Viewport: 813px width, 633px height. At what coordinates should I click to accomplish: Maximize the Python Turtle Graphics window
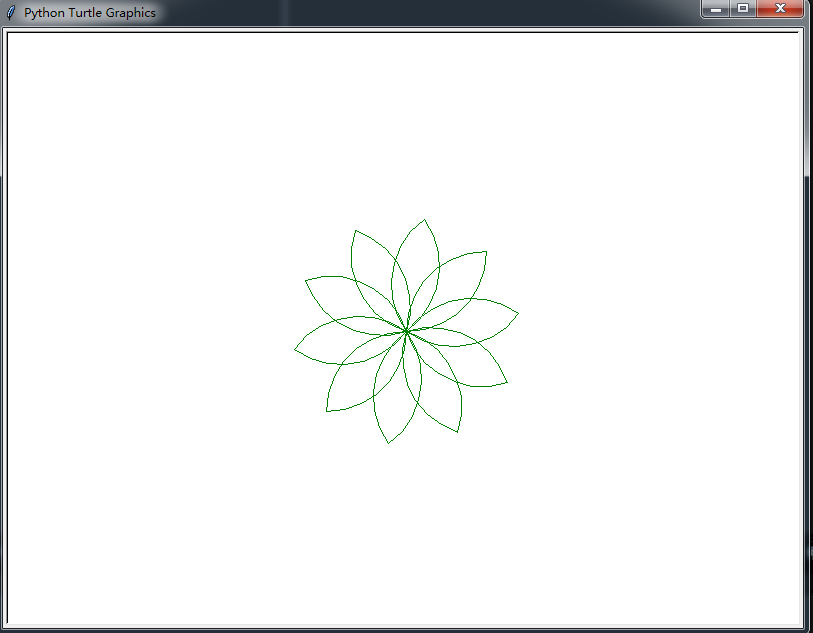(743, 8)
